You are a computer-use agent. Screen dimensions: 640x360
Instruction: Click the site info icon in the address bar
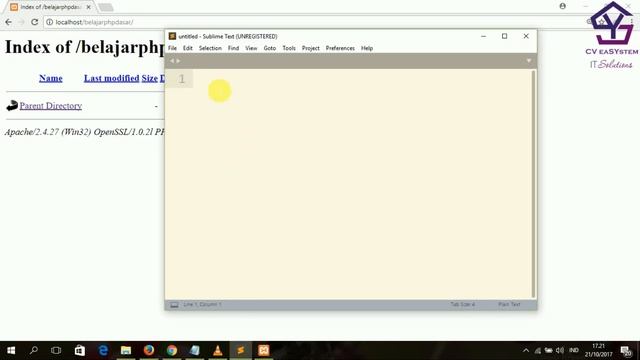pos(49,22)
